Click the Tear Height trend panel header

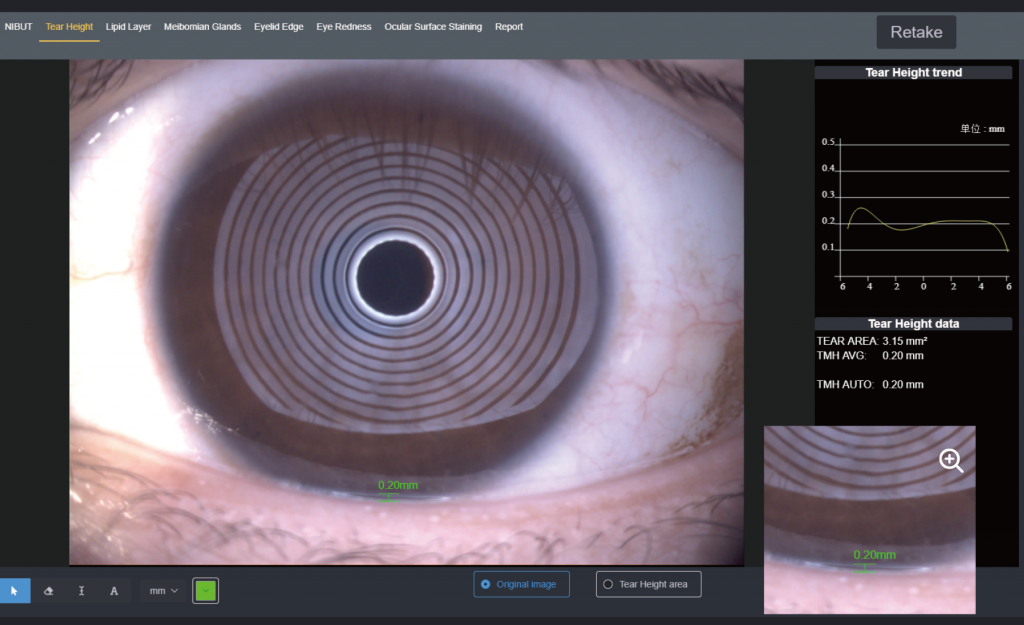(914, 72)
